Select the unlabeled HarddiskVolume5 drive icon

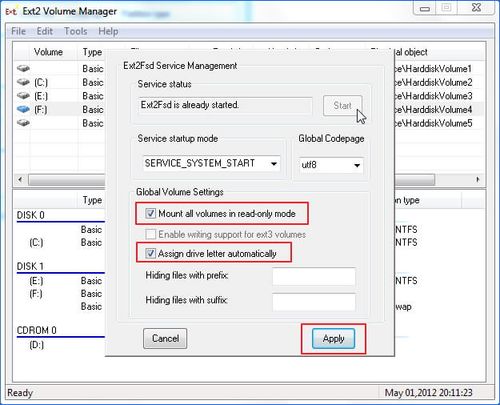pos(23,123)
